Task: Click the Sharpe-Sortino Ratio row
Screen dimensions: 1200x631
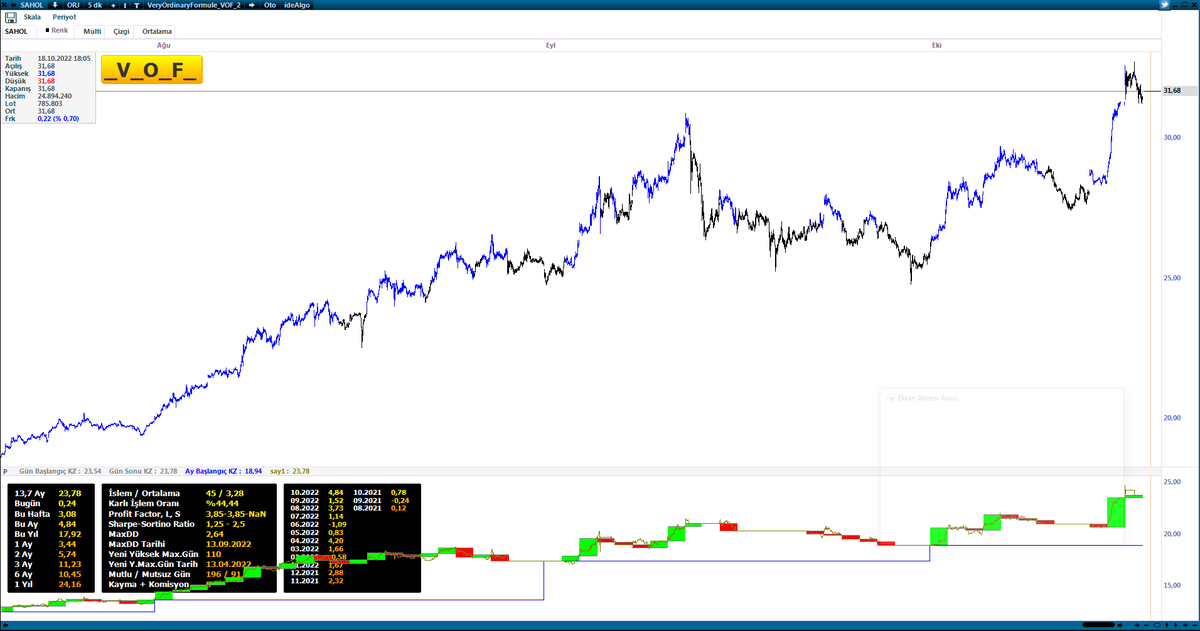Action: pos(176,523)
